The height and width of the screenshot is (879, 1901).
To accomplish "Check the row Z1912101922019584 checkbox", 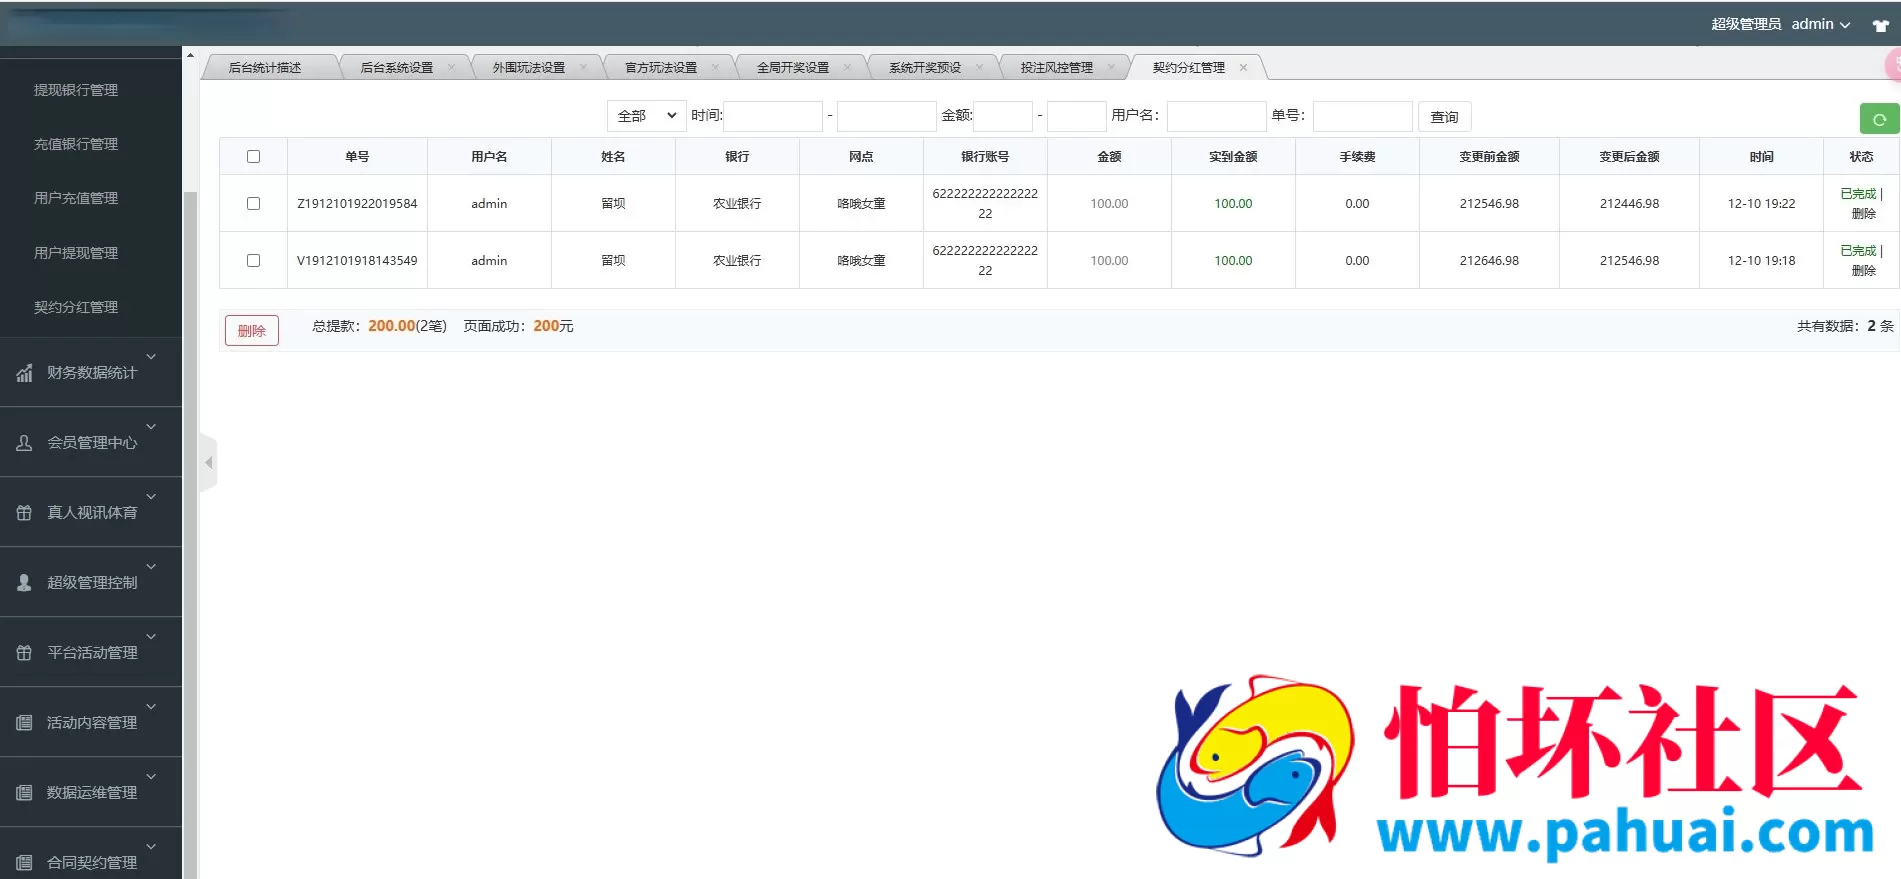I will click(253, 203).
